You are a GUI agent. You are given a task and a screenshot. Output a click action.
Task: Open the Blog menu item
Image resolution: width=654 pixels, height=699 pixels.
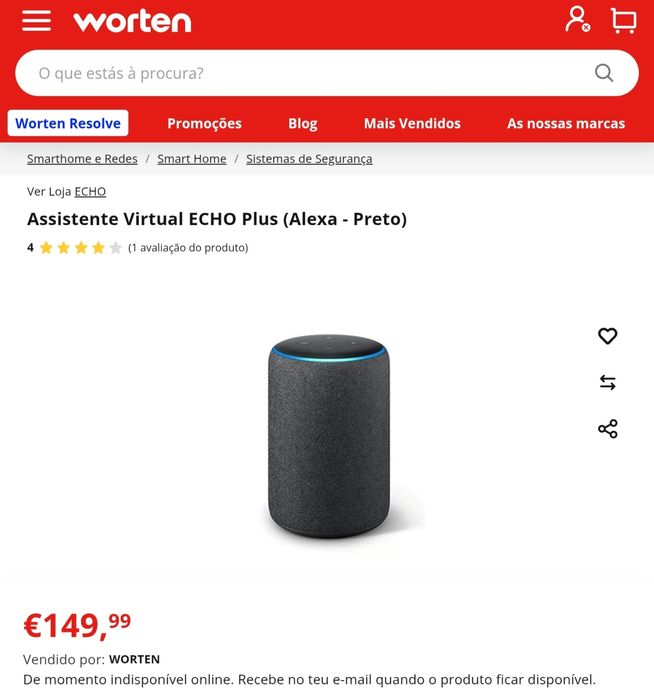point(303,123)
